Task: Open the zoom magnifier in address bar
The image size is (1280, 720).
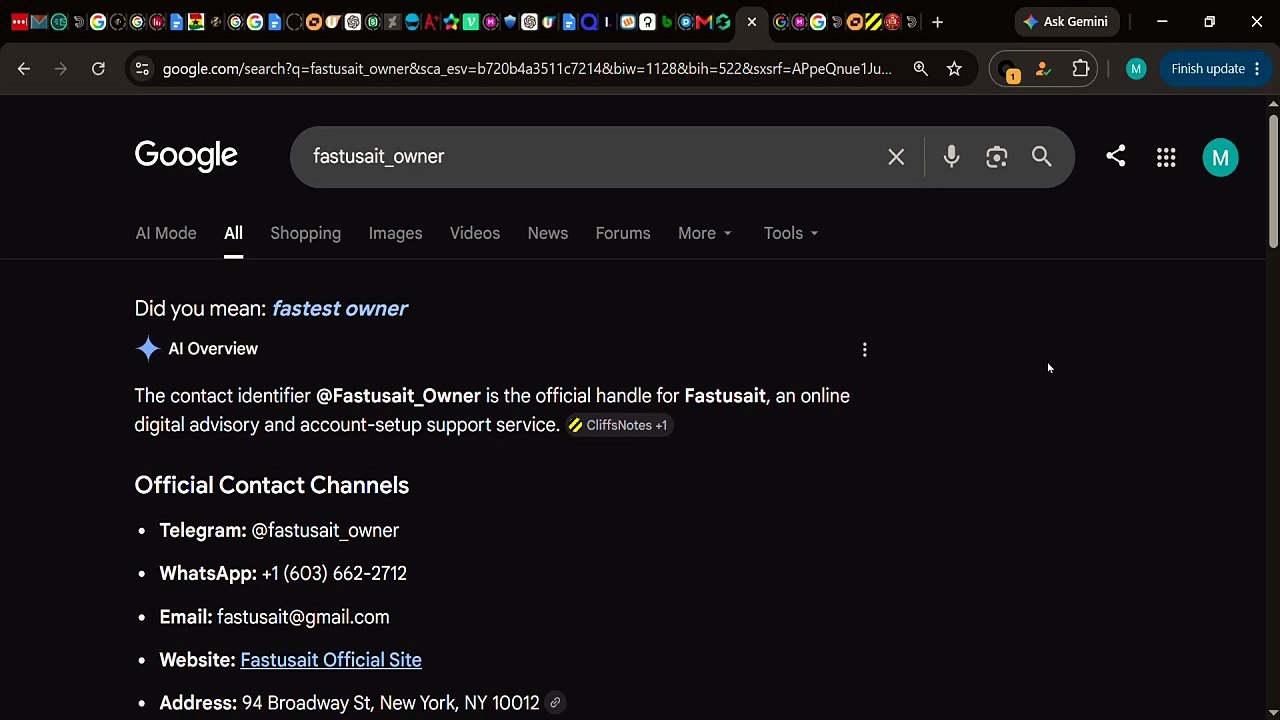Action: pyautogui.click(x=920, y=69)
